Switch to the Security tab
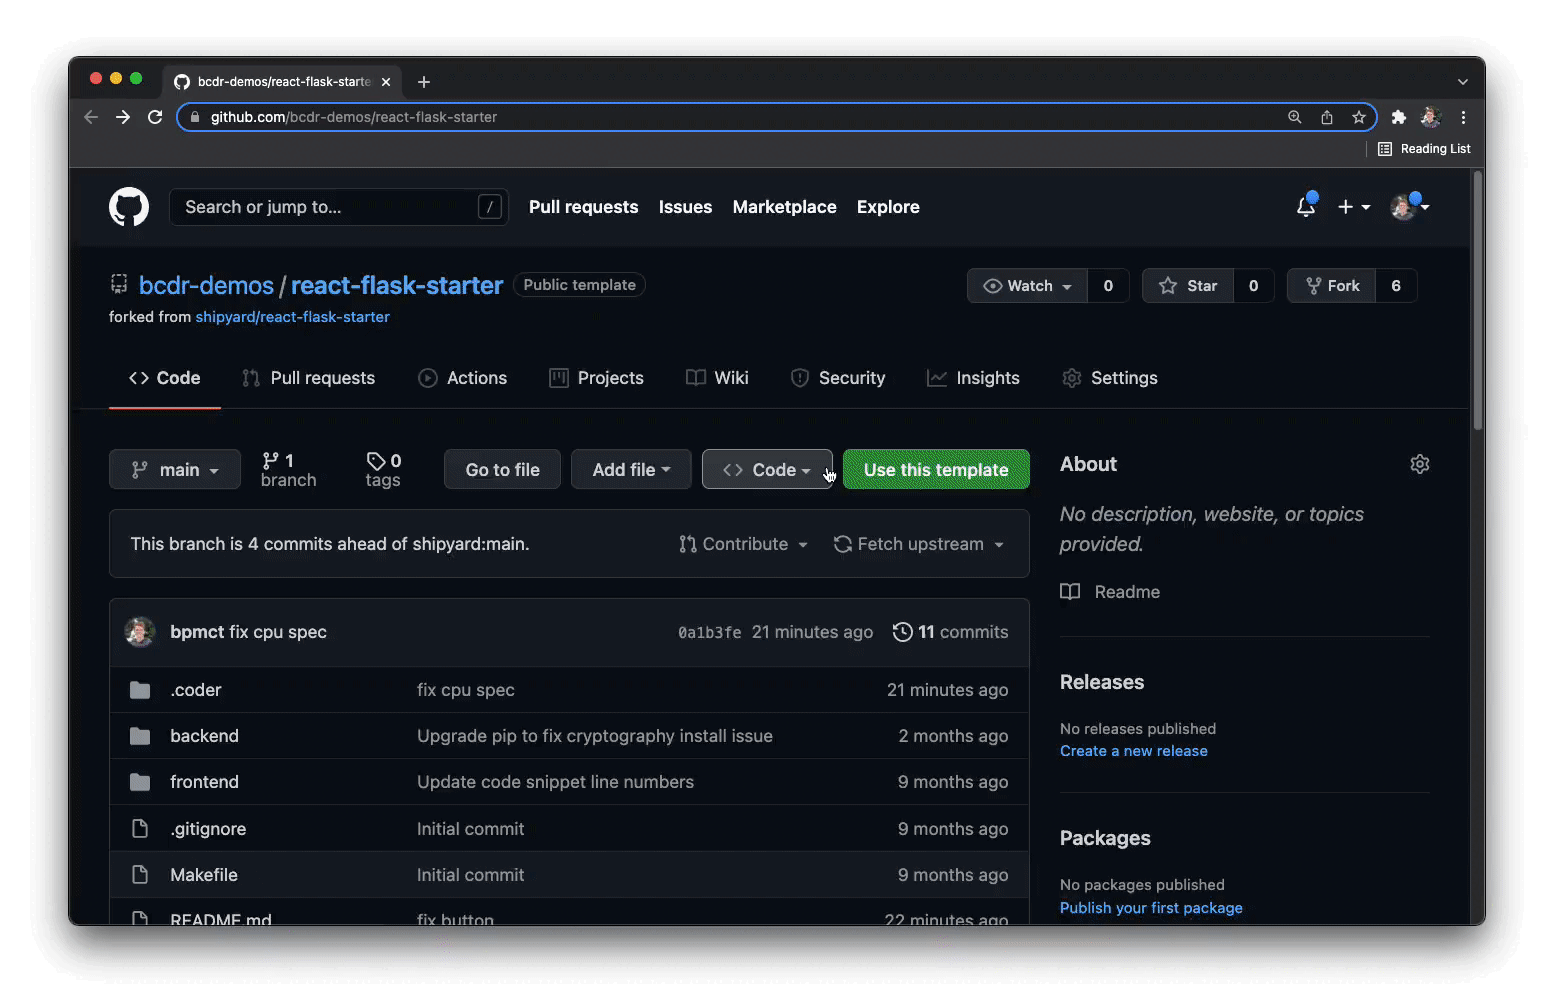1556x996 pixels. point(838,378)
